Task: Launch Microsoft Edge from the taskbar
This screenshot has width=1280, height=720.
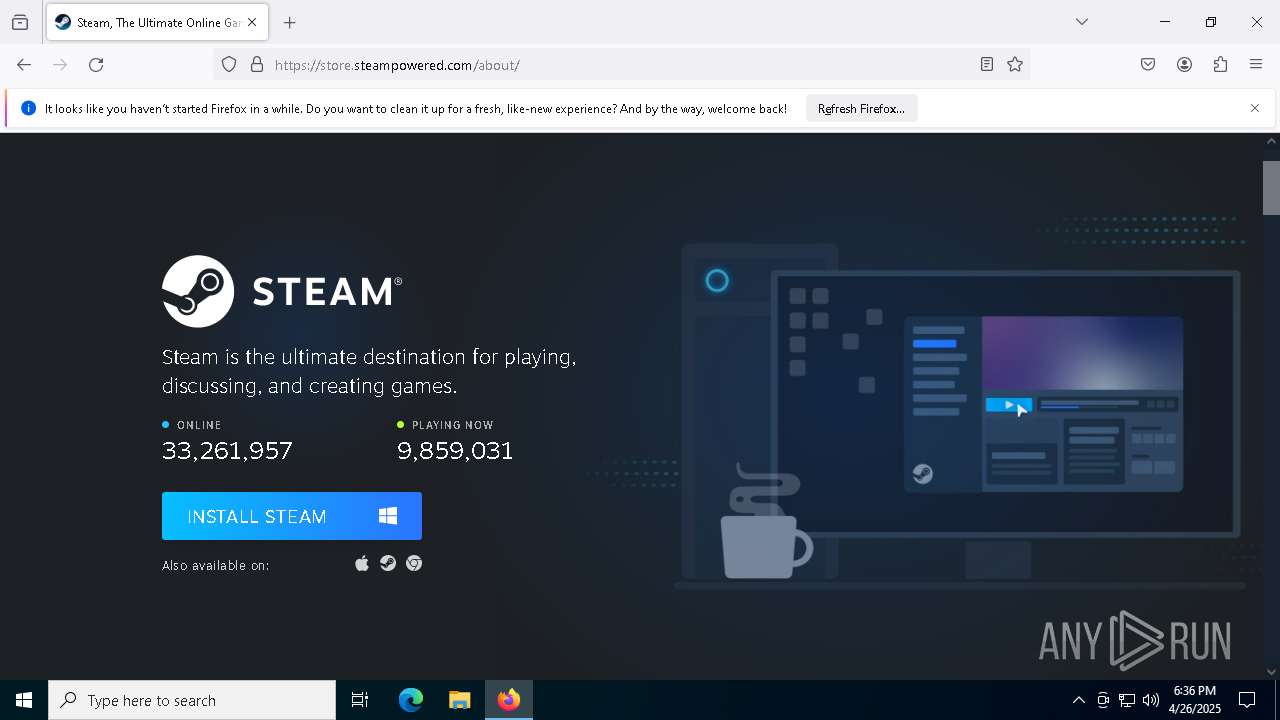Action: [x=411, y=700]
